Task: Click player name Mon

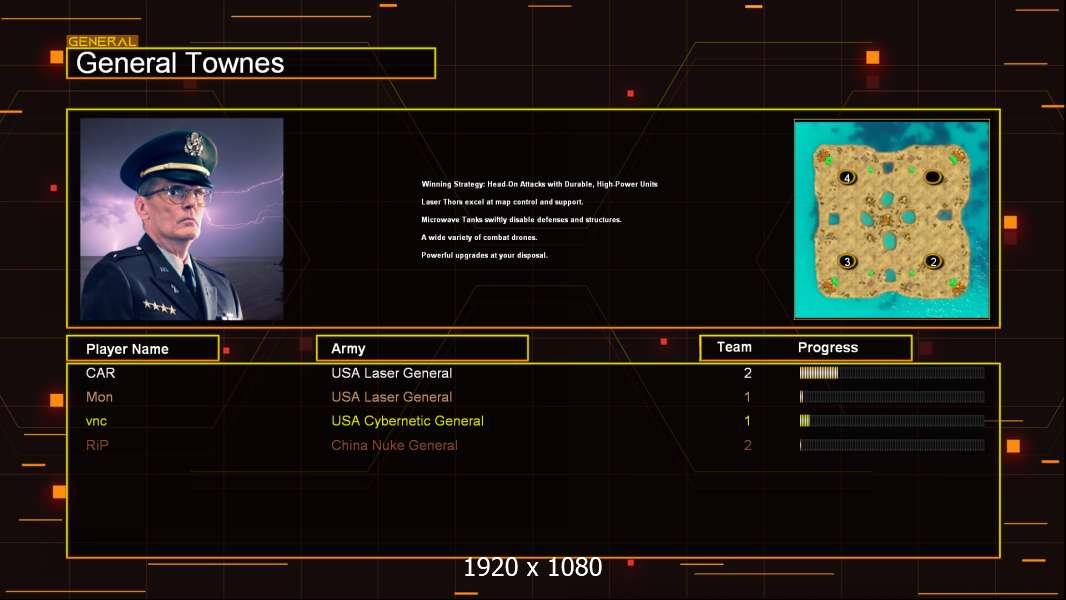Action: (99, 397)
